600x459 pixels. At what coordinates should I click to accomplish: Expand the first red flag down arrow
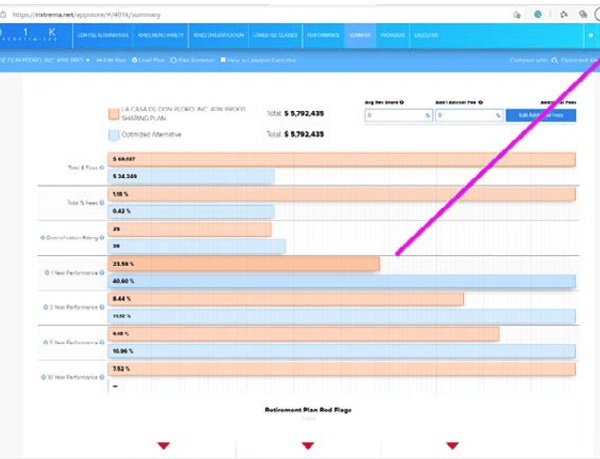click(164, 445)
